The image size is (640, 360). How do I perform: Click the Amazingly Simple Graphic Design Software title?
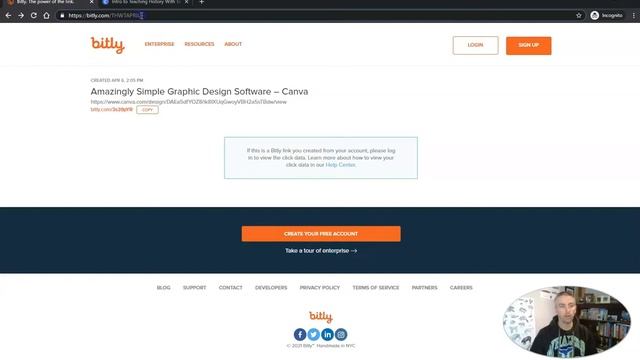[x=199, y=91]
